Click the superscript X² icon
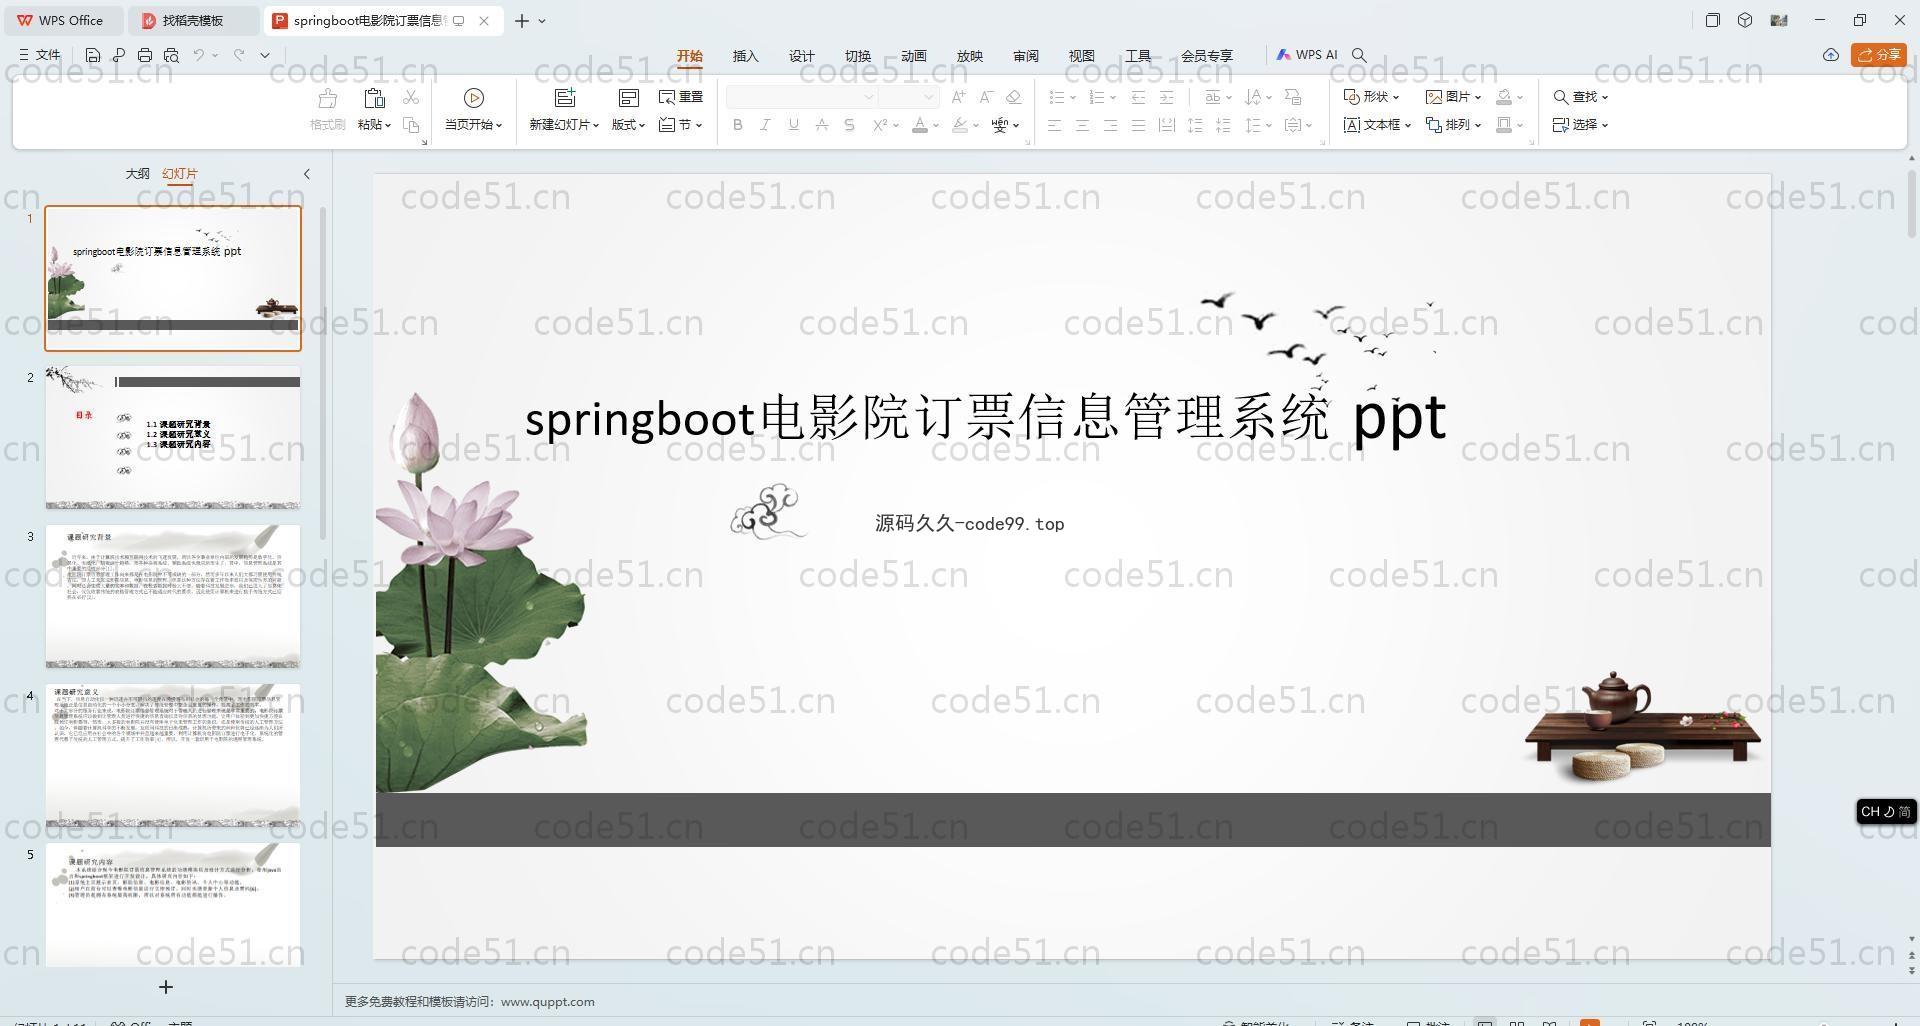 point(880,125)
